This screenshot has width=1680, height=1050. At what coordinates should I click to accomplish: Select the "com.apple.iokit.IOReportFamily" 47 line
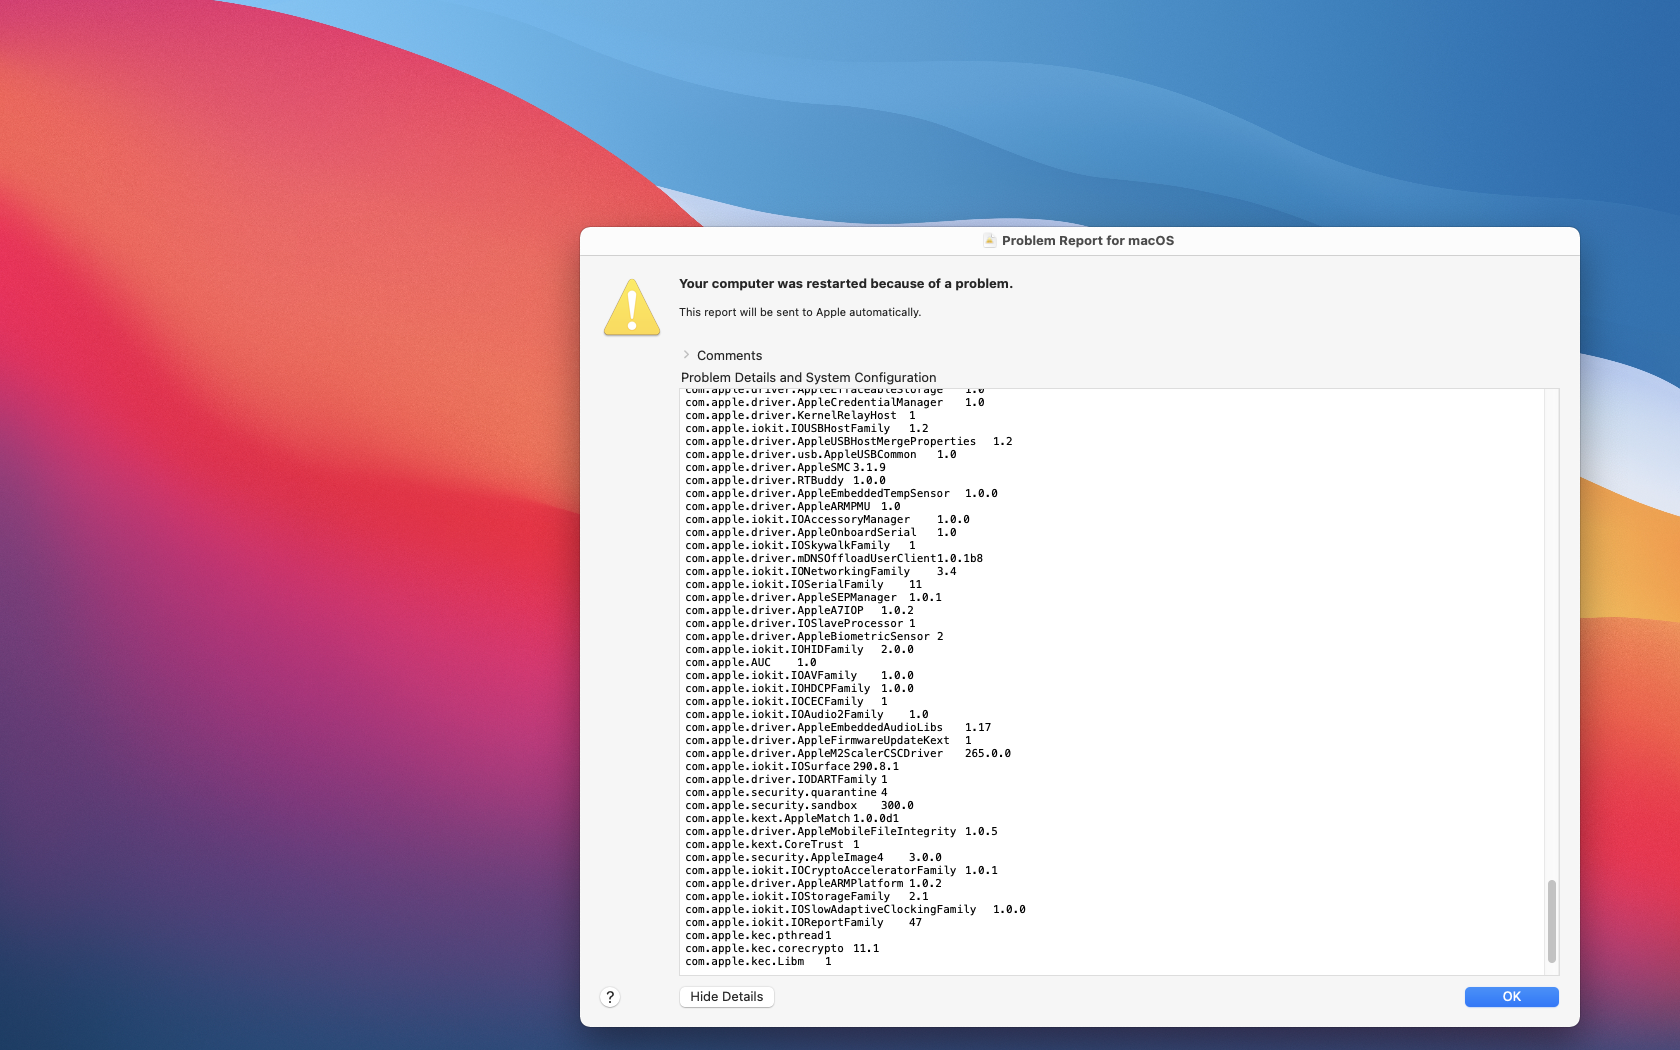tap(804, 923)
